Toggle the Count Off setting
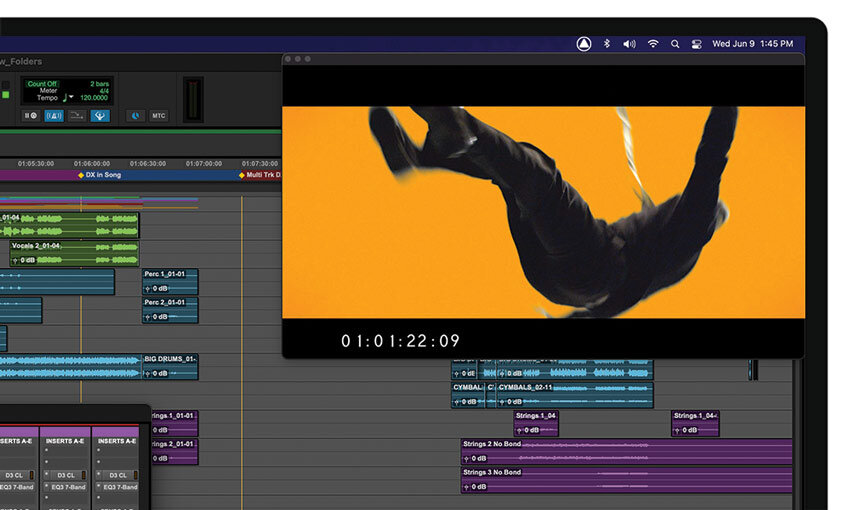The image size is (850, 510). [42, 83]
